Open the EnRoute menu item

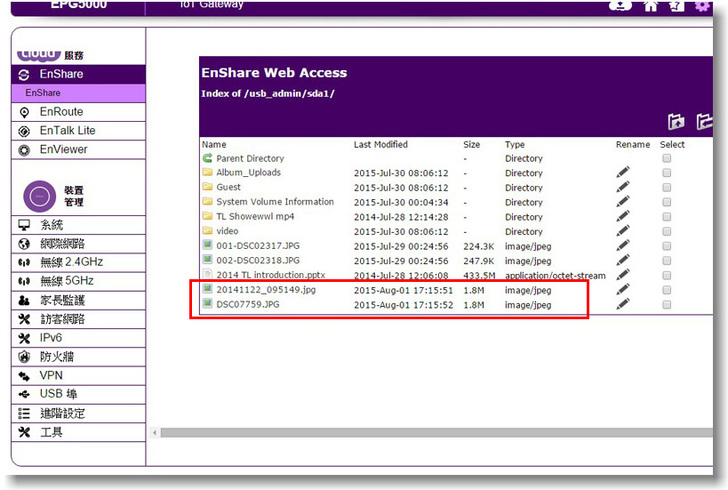[61, 112]
